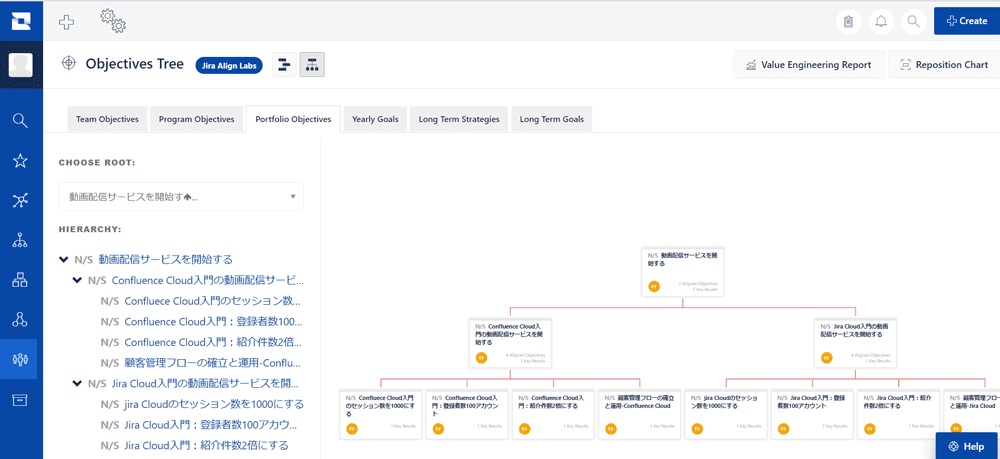Screen dimensions: 1000x459
Task: Select the root card 動画配信サービスを開始する in chart
Action: [x=683, y=272]
